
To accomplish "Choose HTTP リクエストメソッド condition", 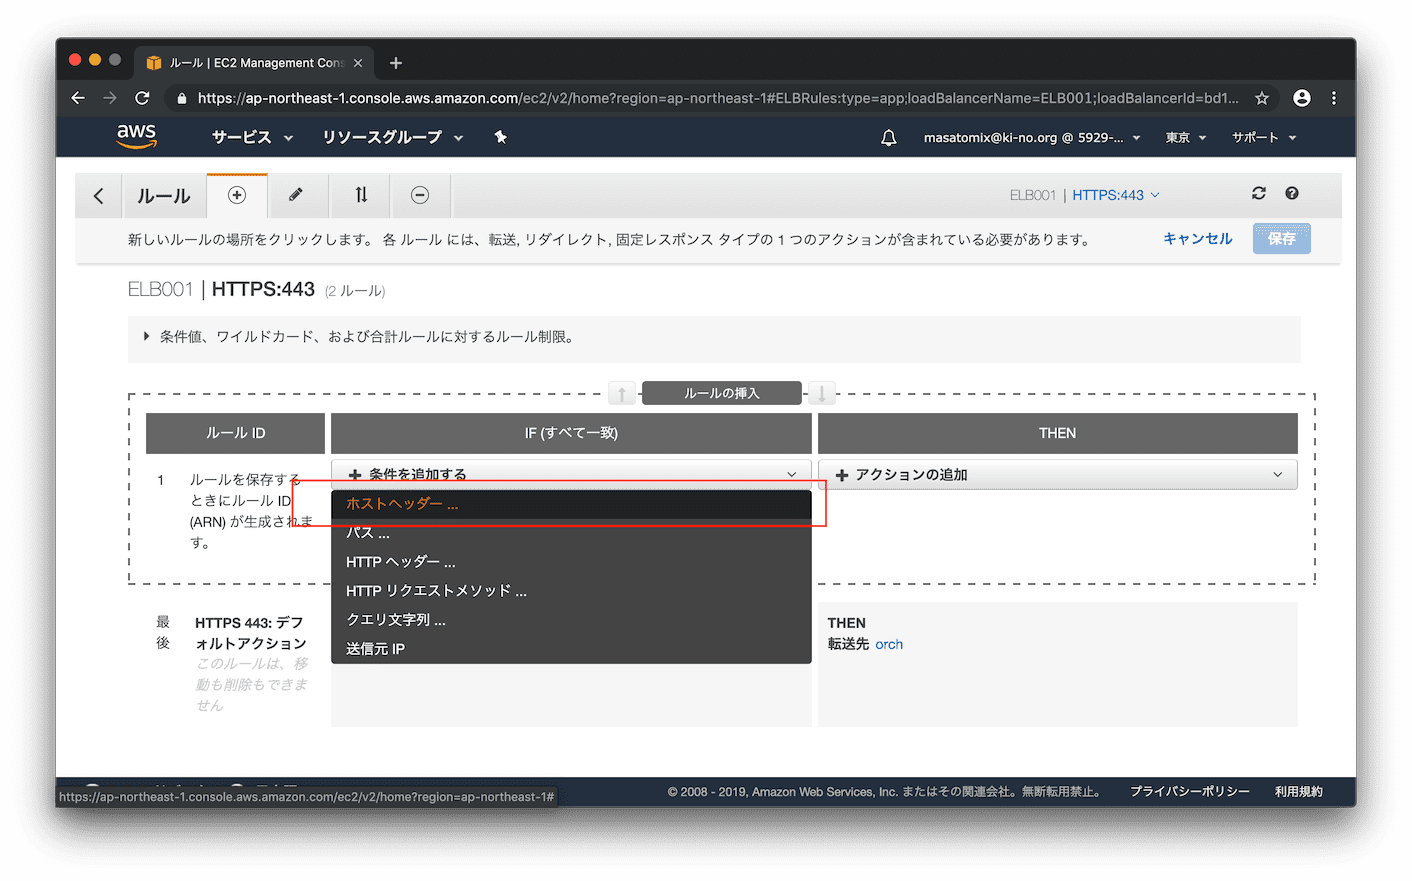I will tap(571, 591).
